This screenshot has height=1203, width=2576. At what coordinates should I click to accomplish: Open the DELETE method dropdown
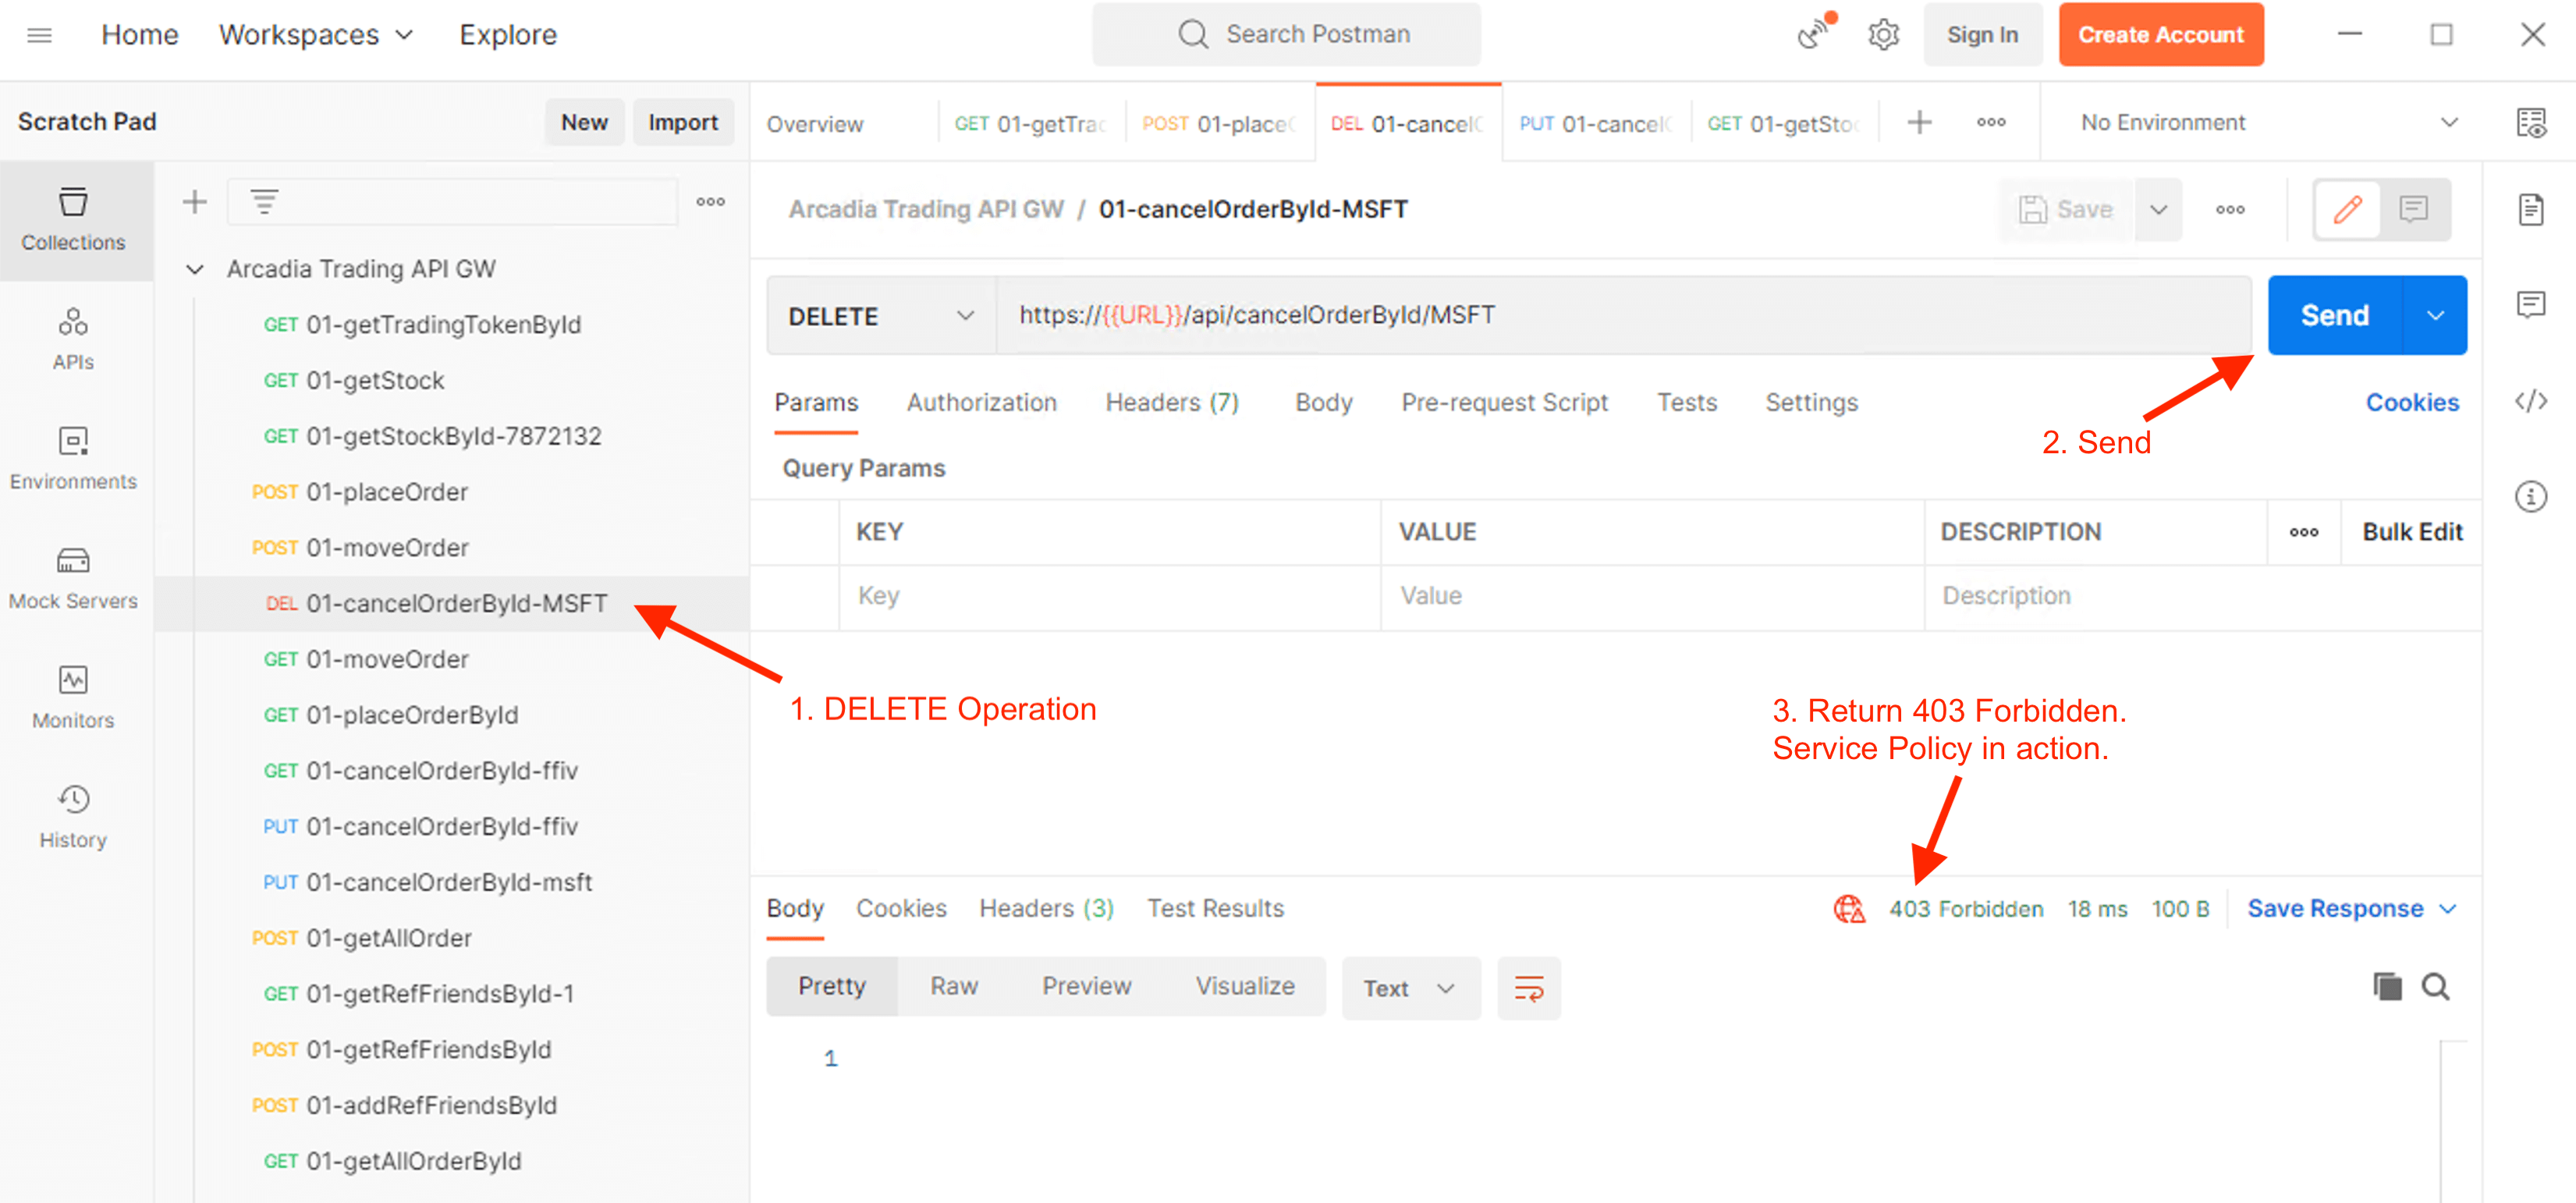880,316
